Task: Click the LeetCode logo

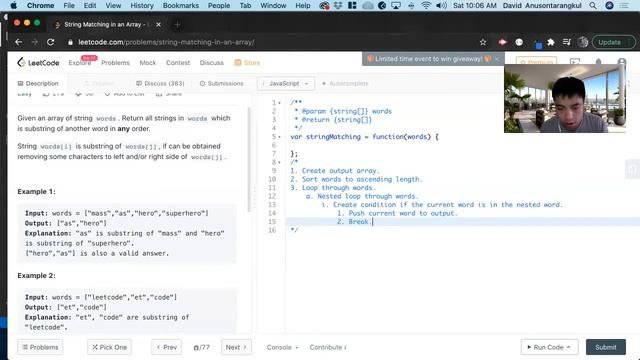Action: 38,62
